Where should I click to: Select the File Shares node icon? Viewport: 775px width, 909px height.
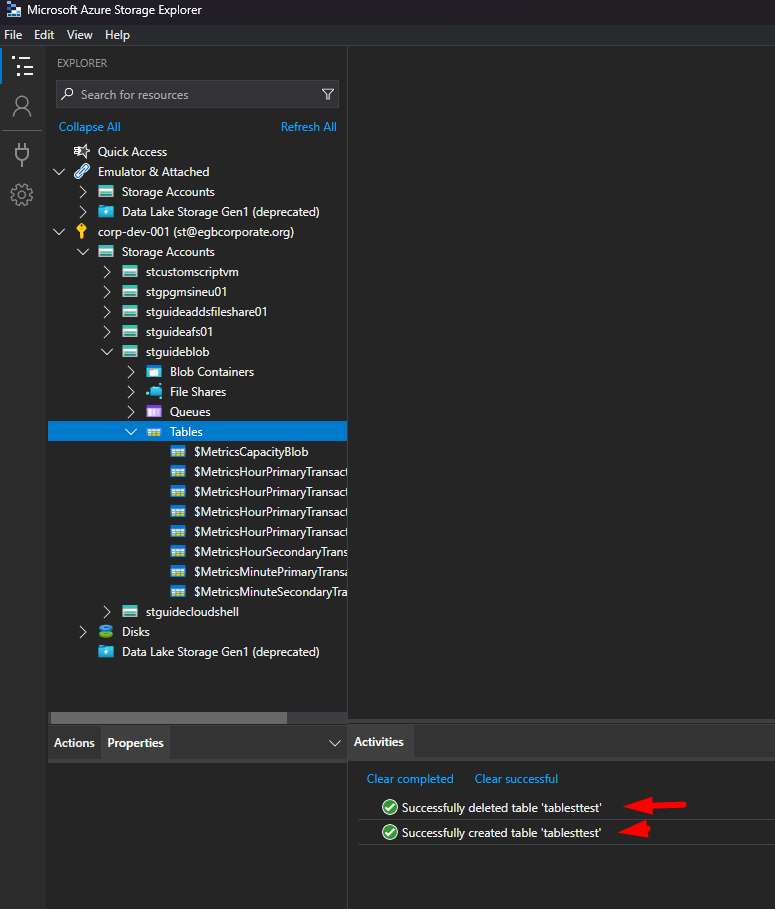[155, 391]
